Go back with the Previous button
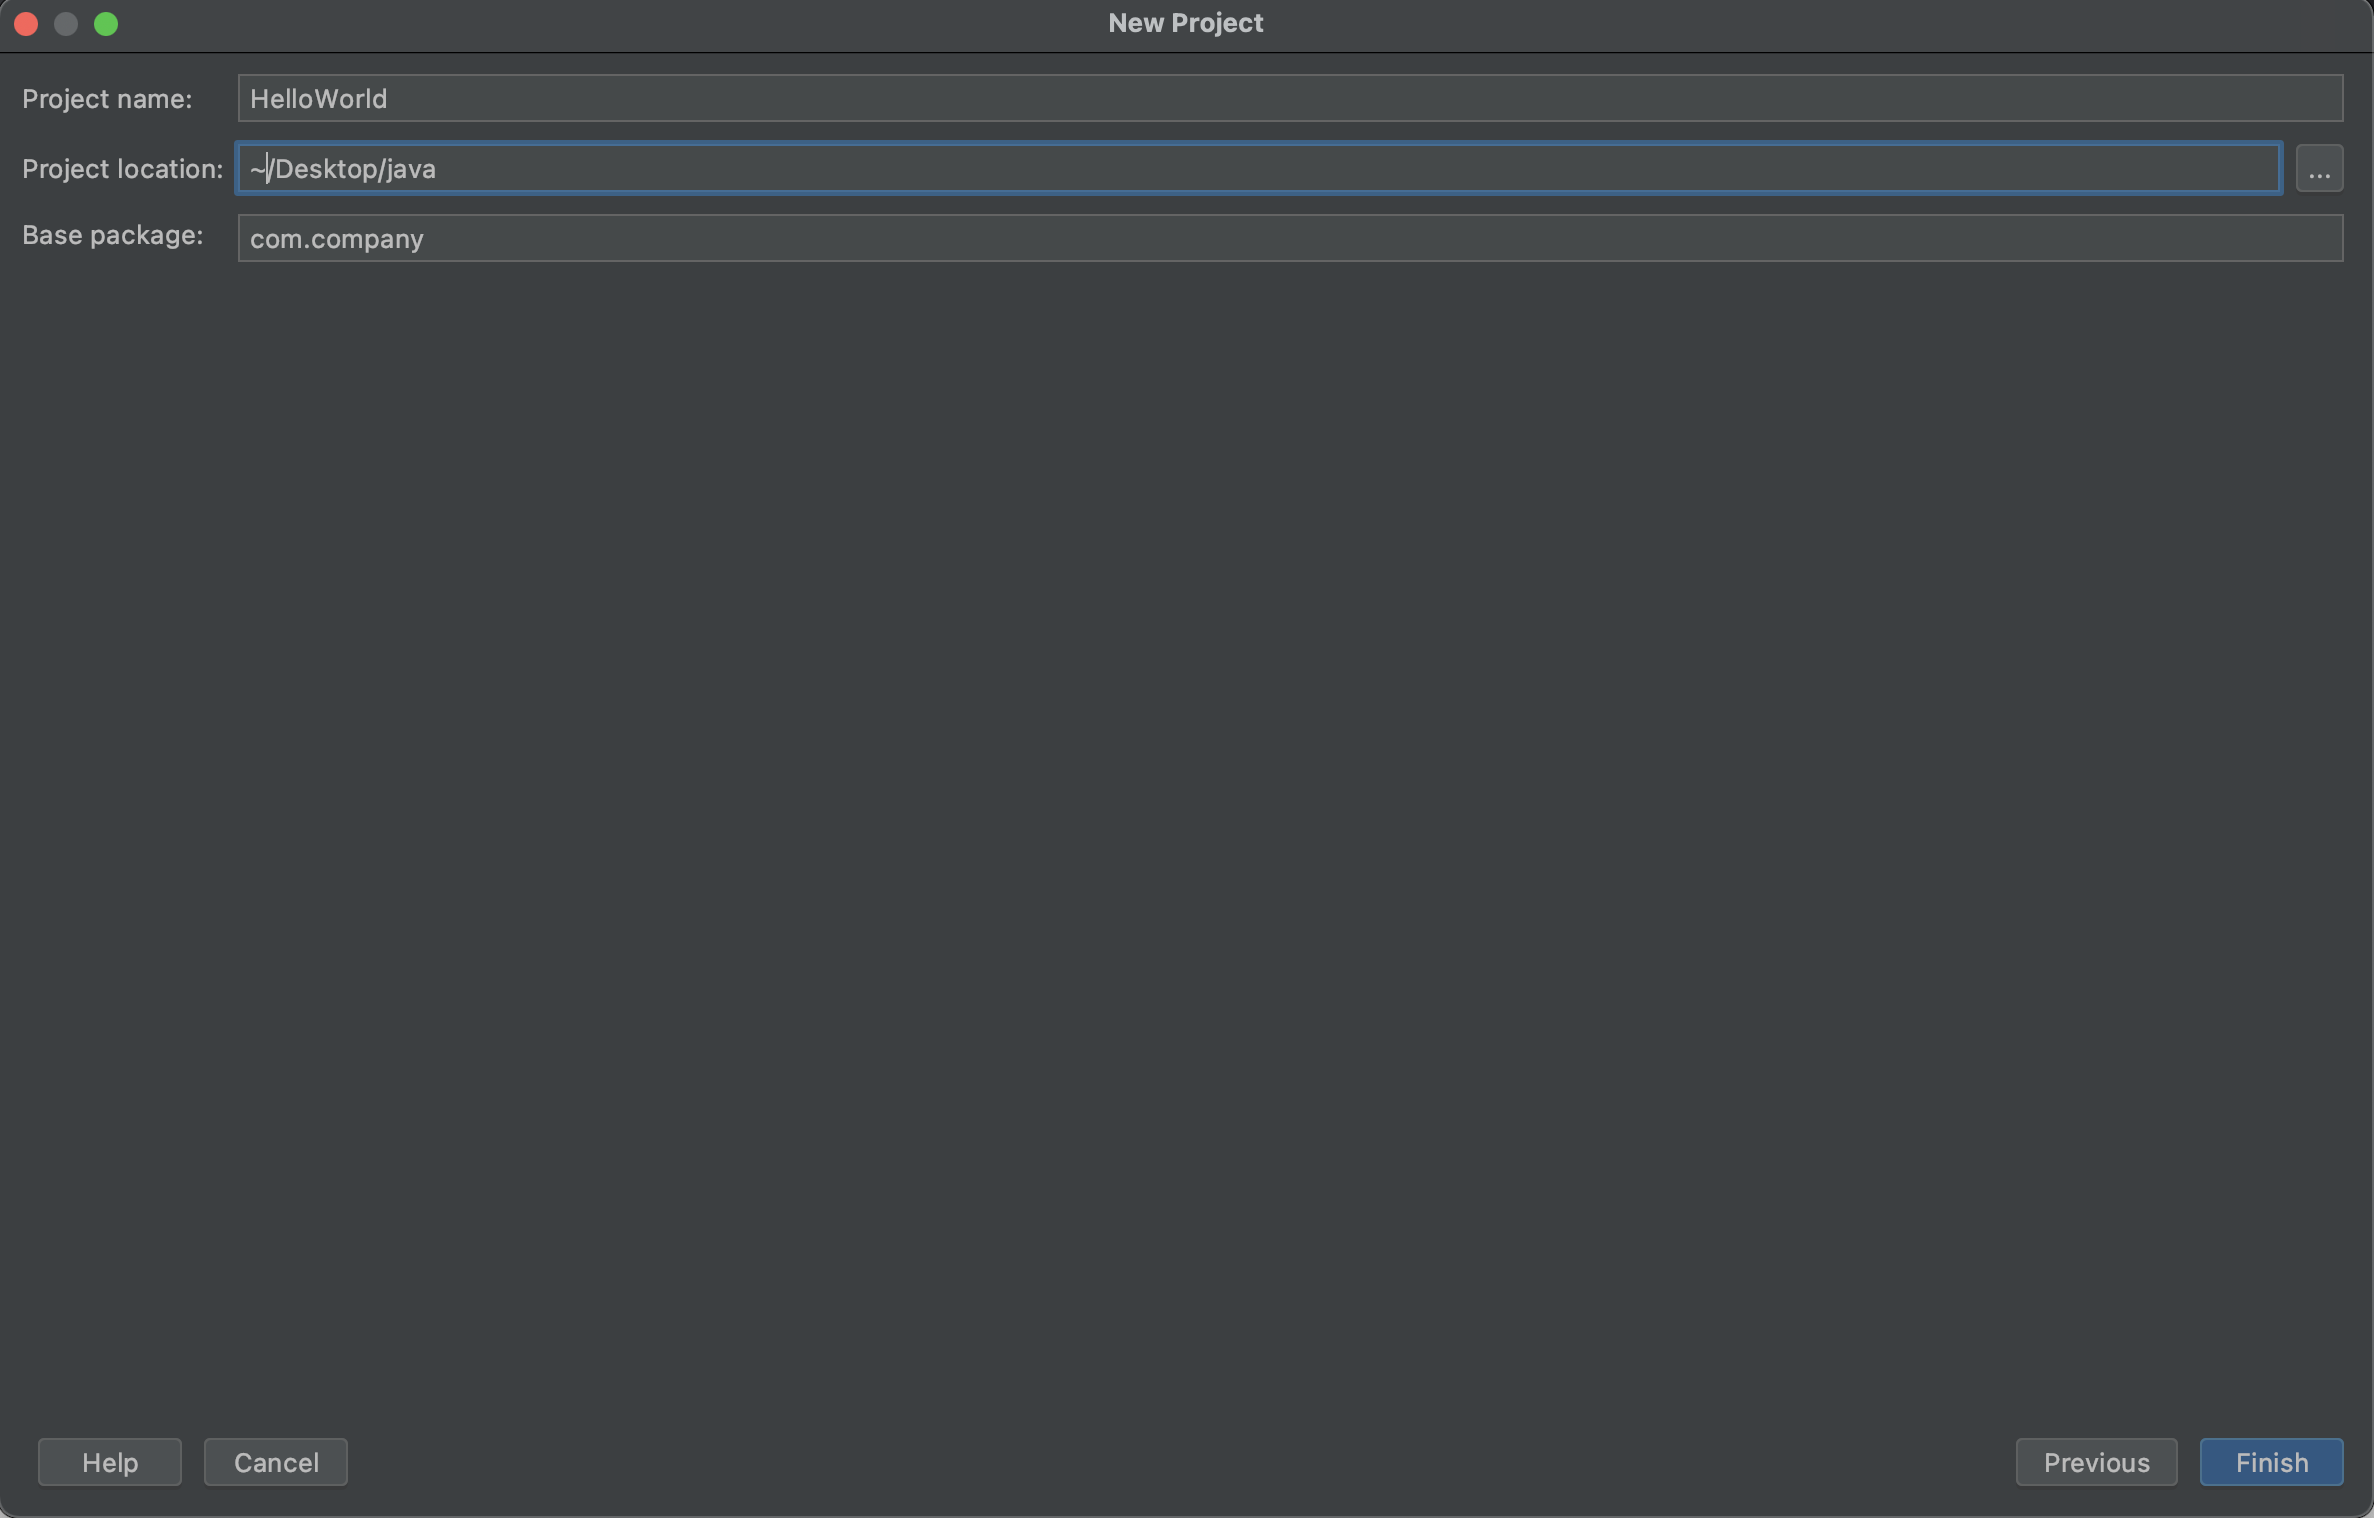This screenshot has width=2374, height=1518. (2096, 1462)
